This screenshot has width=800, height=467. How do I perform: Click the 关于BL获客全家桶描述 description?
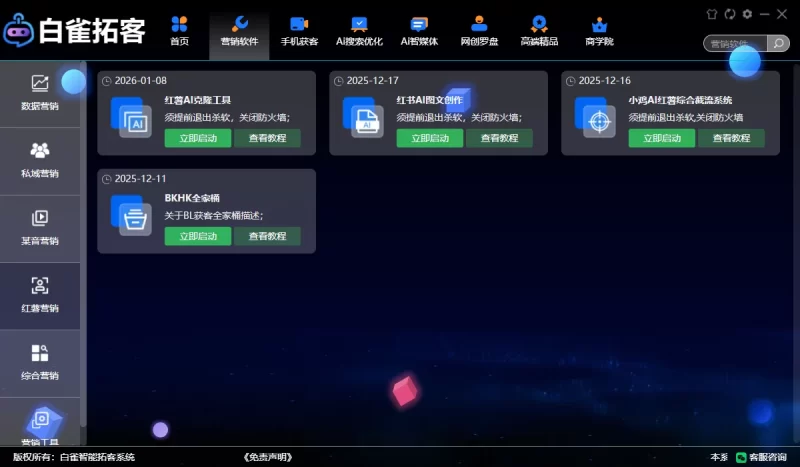[x=214, y=215]
